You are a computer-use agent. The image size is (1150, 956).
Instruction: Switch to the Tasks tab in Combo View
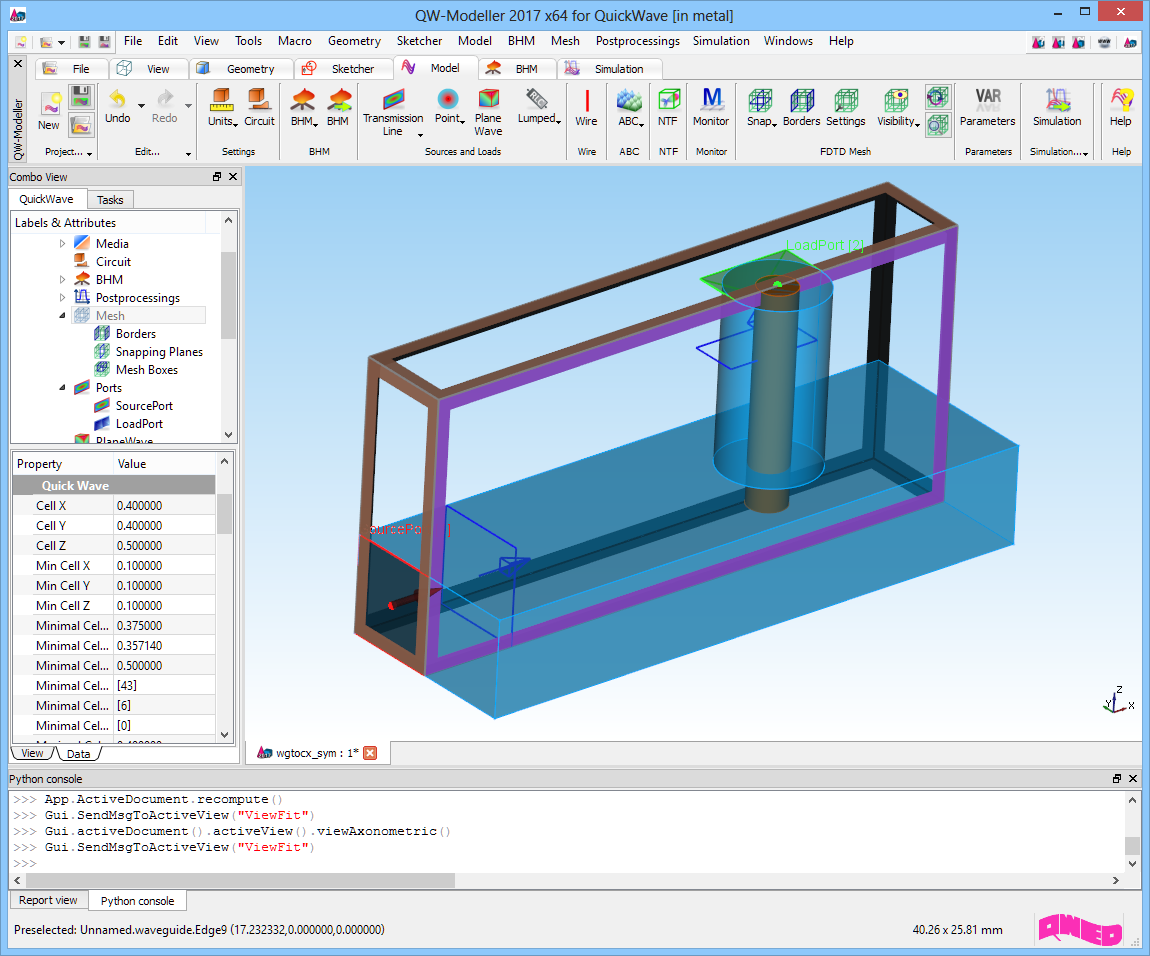coord(110,200)
